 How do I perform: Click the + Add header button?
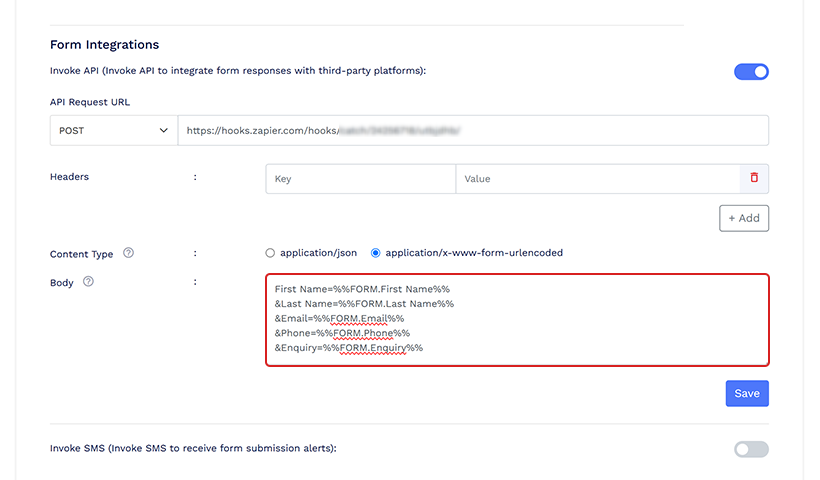743,218
